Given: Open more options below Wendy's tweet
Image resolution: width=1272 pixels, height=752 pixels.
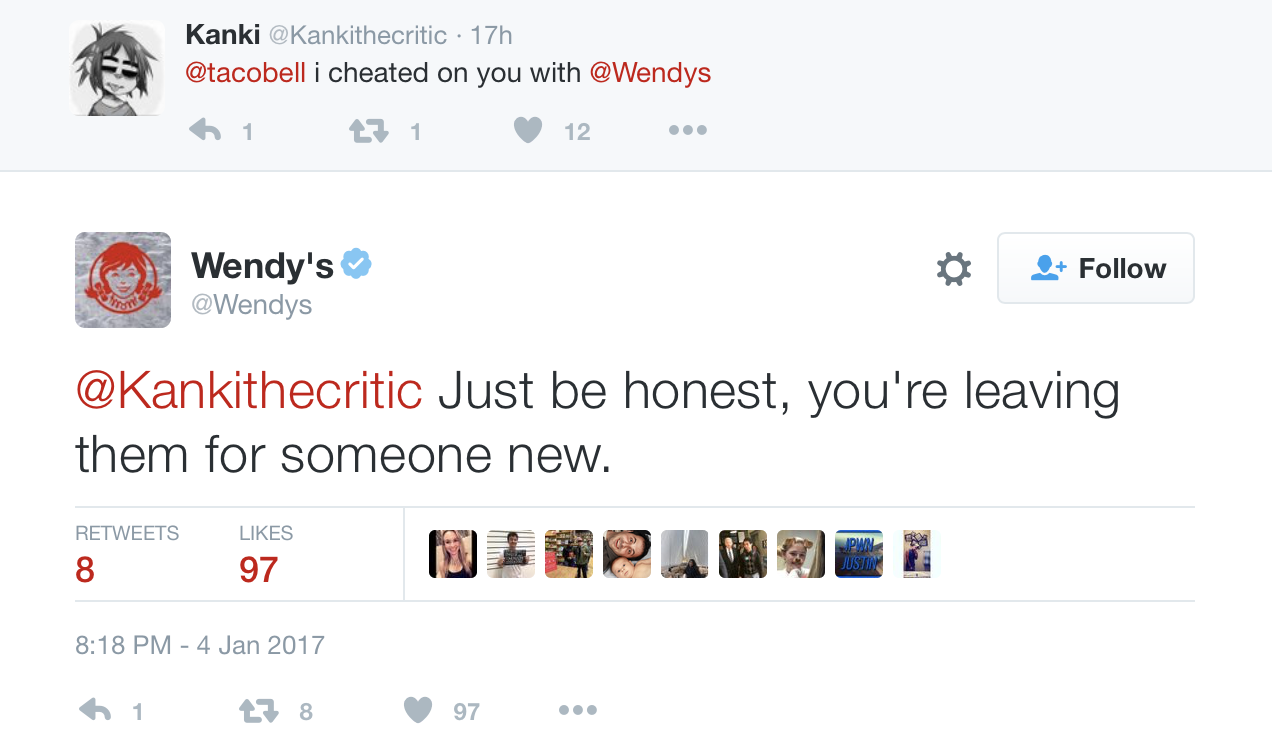Looking at the screenshot, I should pyautogui.click(x=578, y=711).
